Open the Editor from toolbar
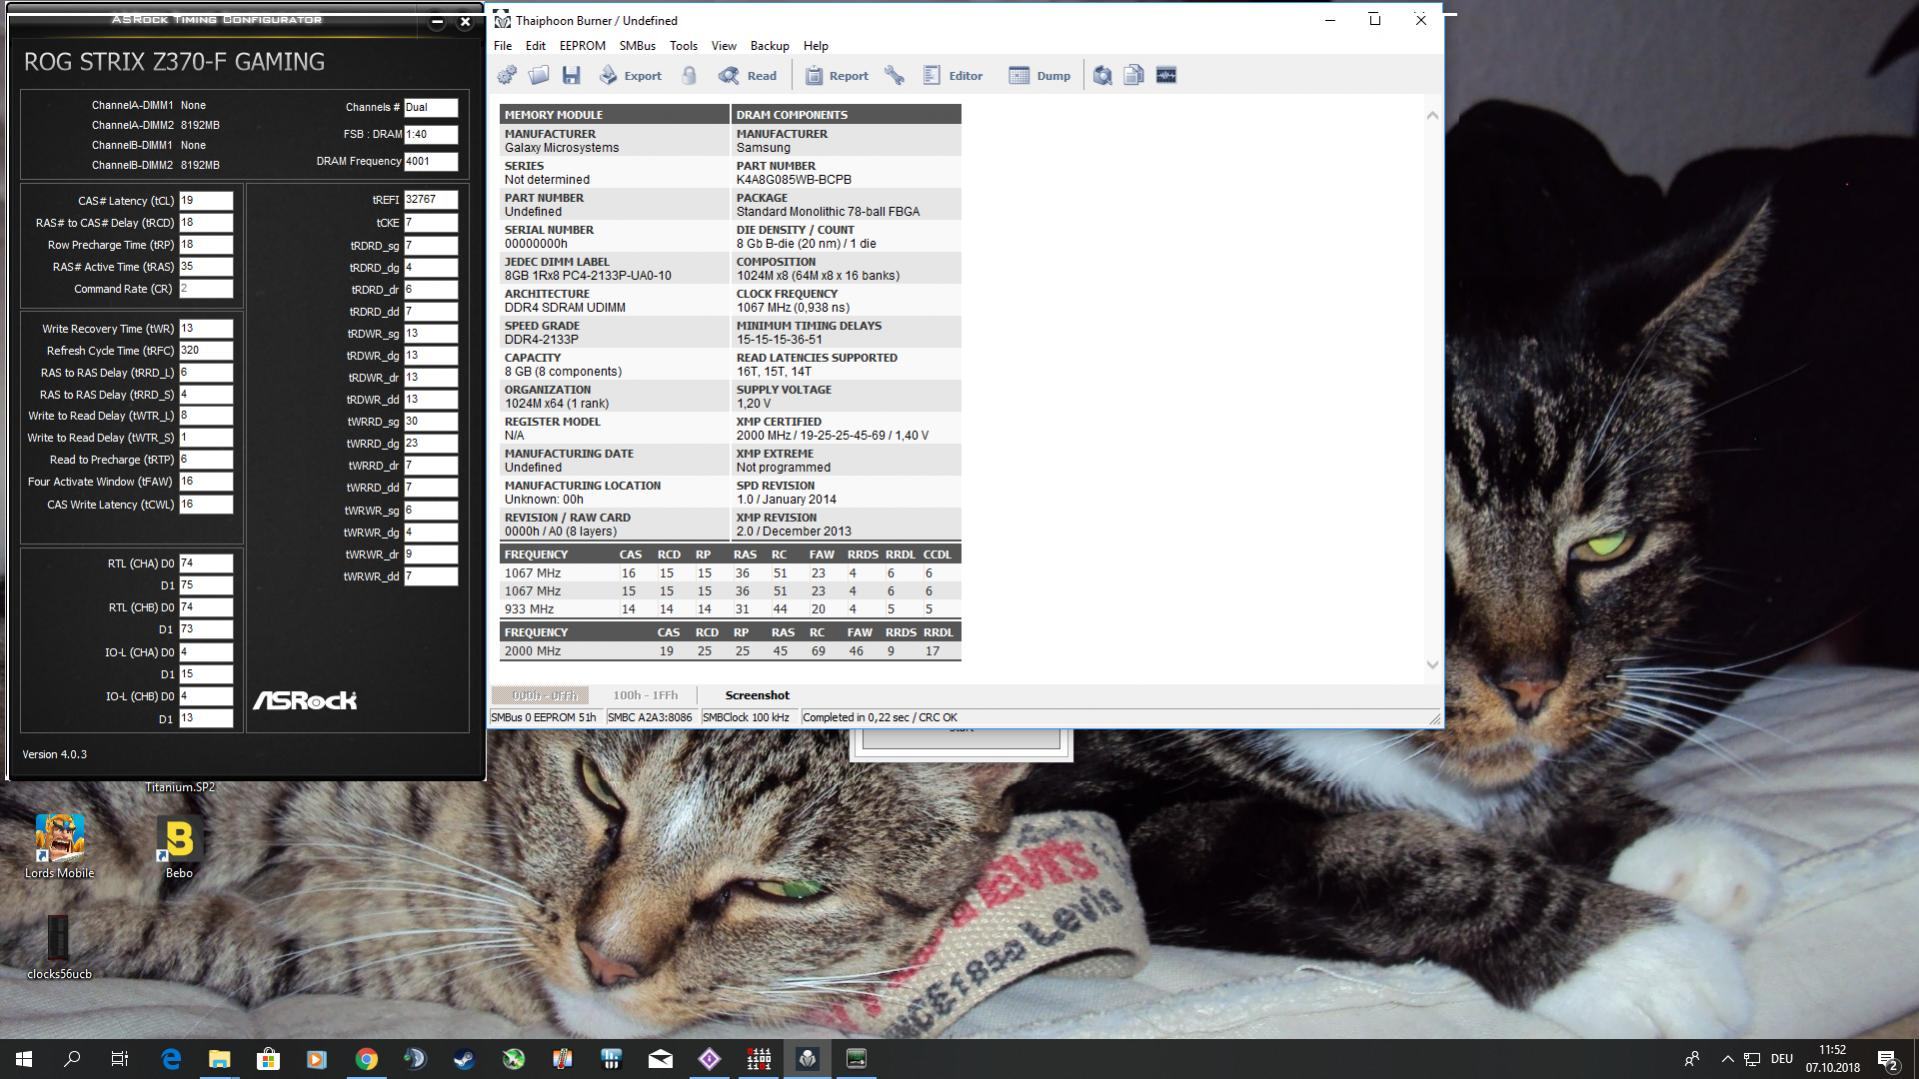The width and height of the screenshot is (1919, 1079). point(953,75)
